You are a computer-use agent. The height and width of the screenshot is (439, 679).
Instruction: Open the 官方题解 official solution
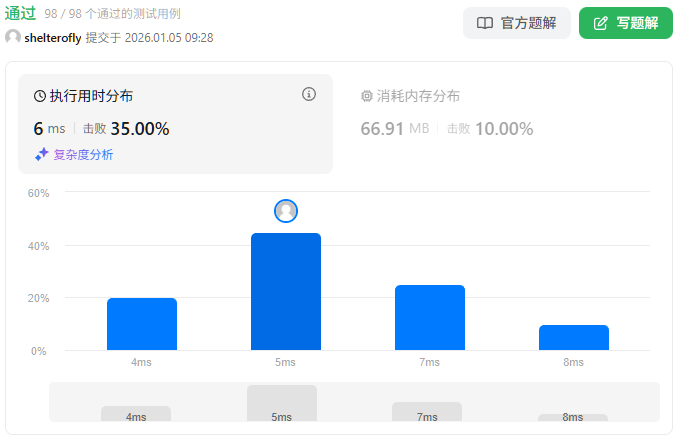(516, 23)
